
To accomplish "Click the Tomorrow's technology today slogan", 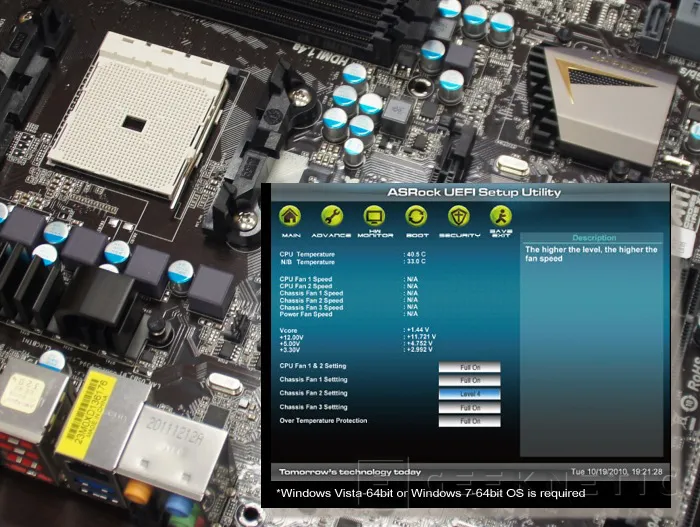I will tap(350, 472).
